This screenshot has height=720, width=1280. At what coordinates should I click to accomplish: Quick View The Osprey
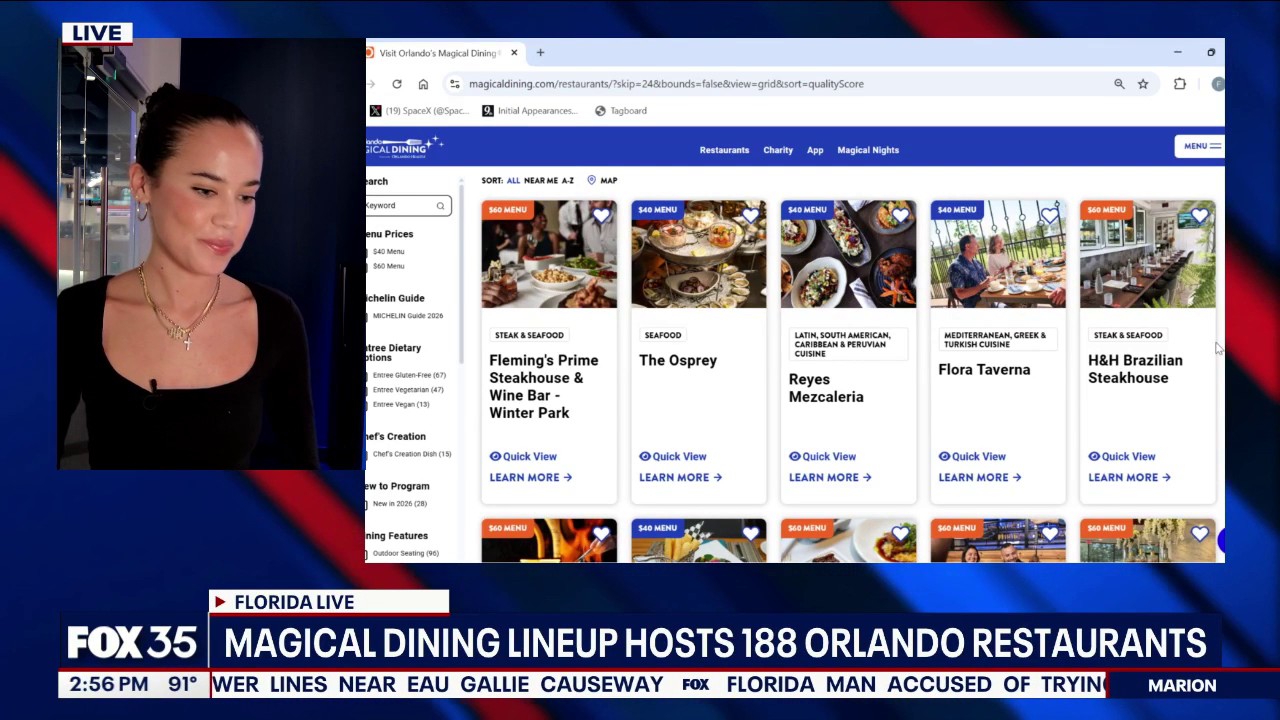673,456
